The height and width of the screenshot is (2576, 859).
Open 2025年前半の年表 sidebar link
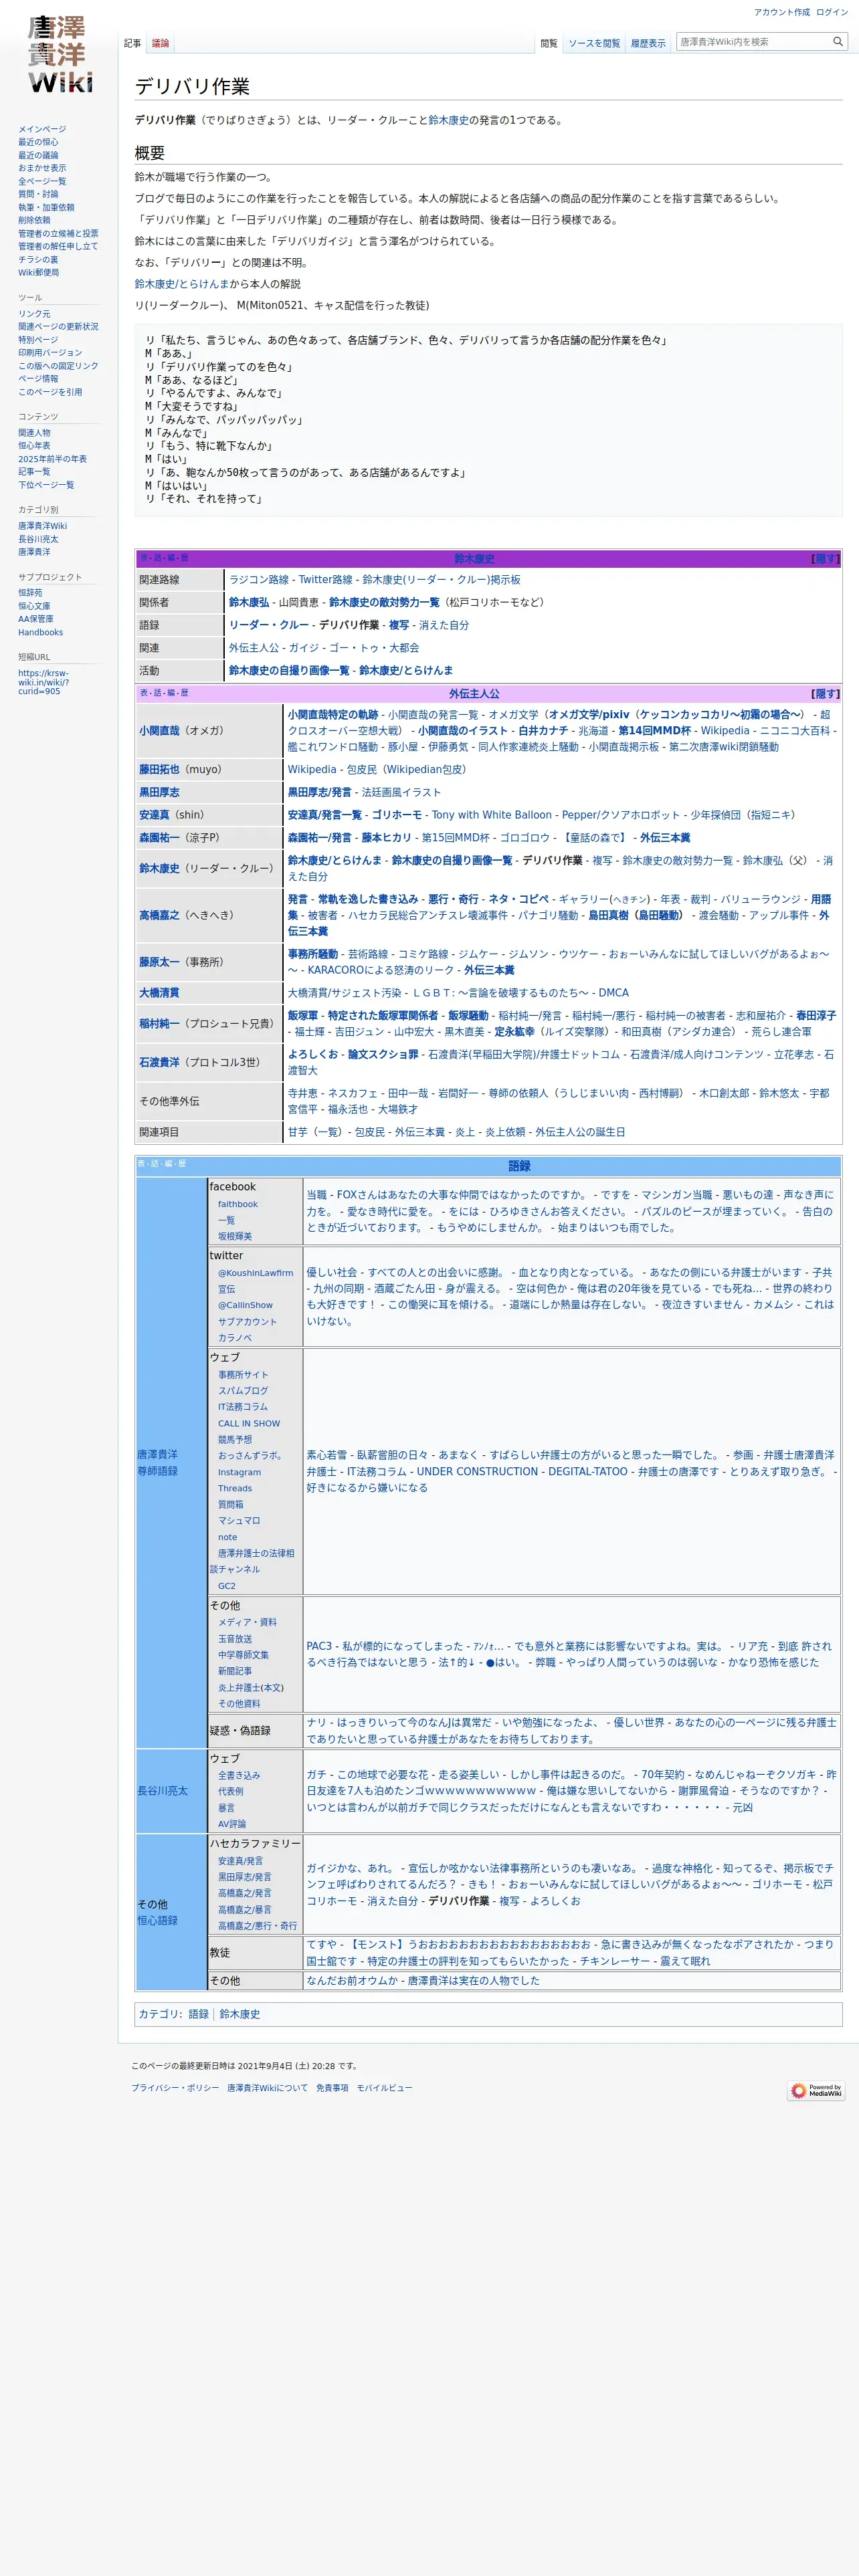[52, 459]
